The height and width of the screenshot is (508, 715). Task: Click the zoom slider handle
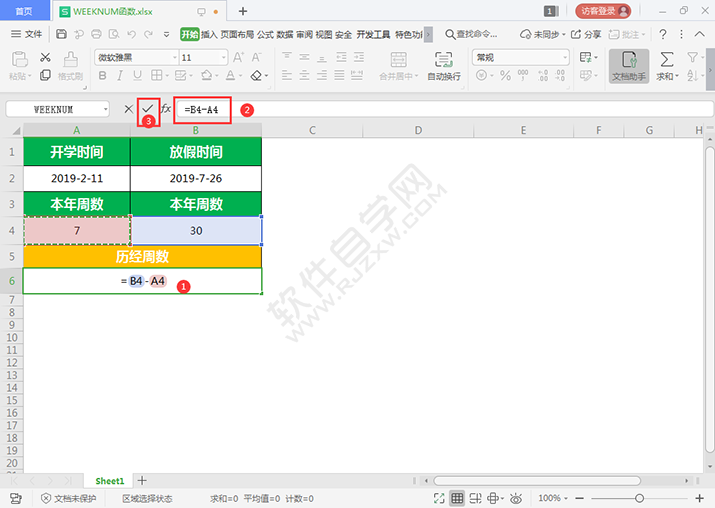click(639, 498)
